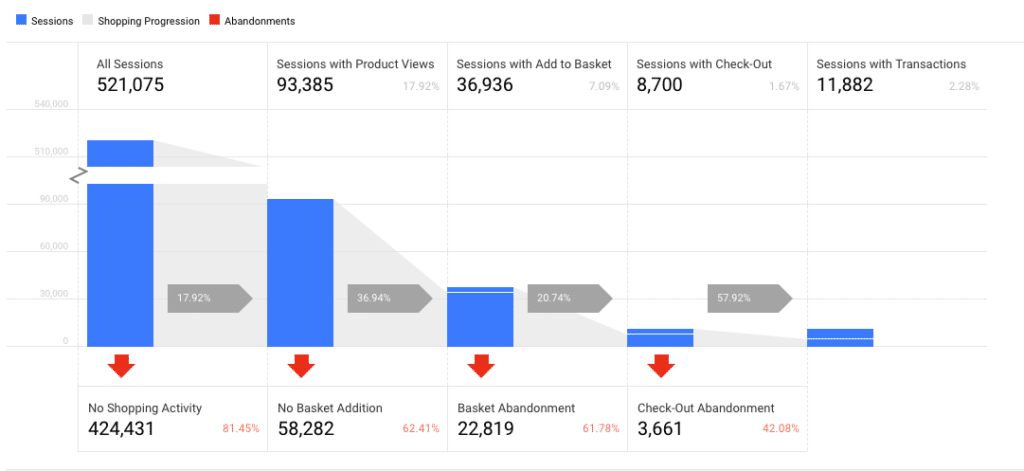Click the blue Sessions with Product Views bar
The height and width of the screenshot is (471, 1024).
point(300,272)
